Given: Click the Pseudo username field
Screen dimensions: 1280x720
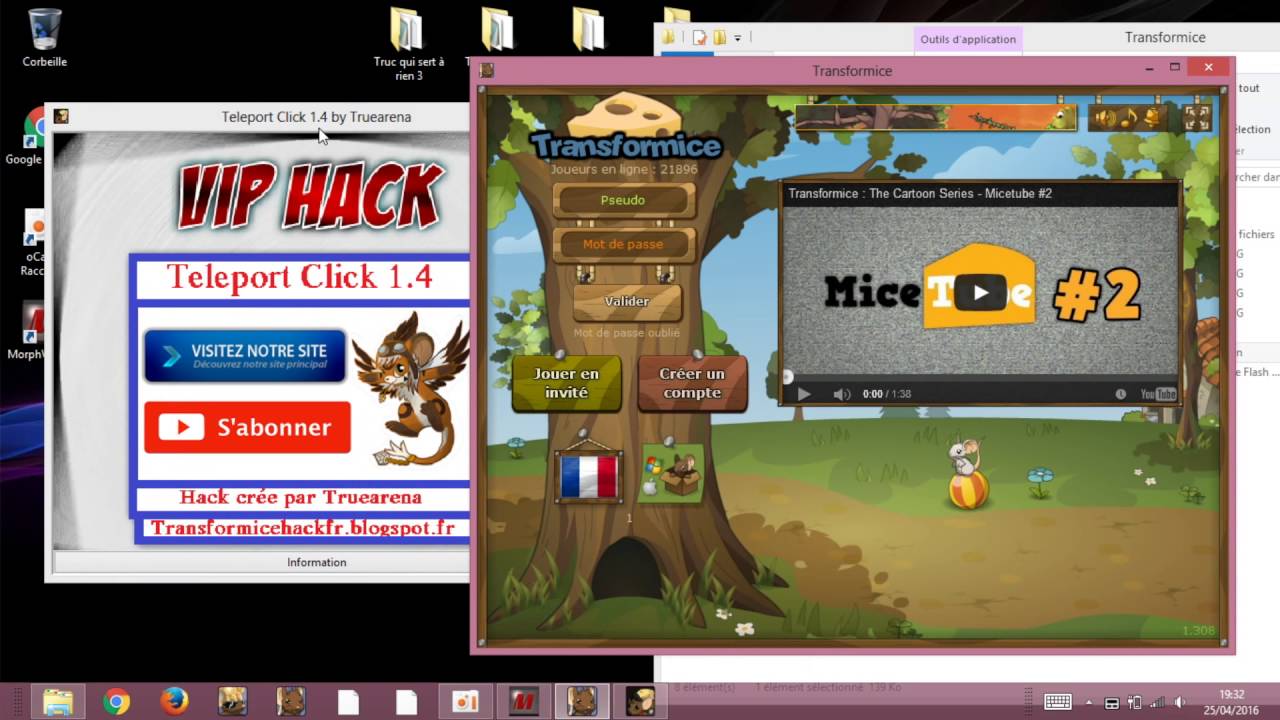Looking at the screenshot, I should pyautogui.click(x=623, y=200).
